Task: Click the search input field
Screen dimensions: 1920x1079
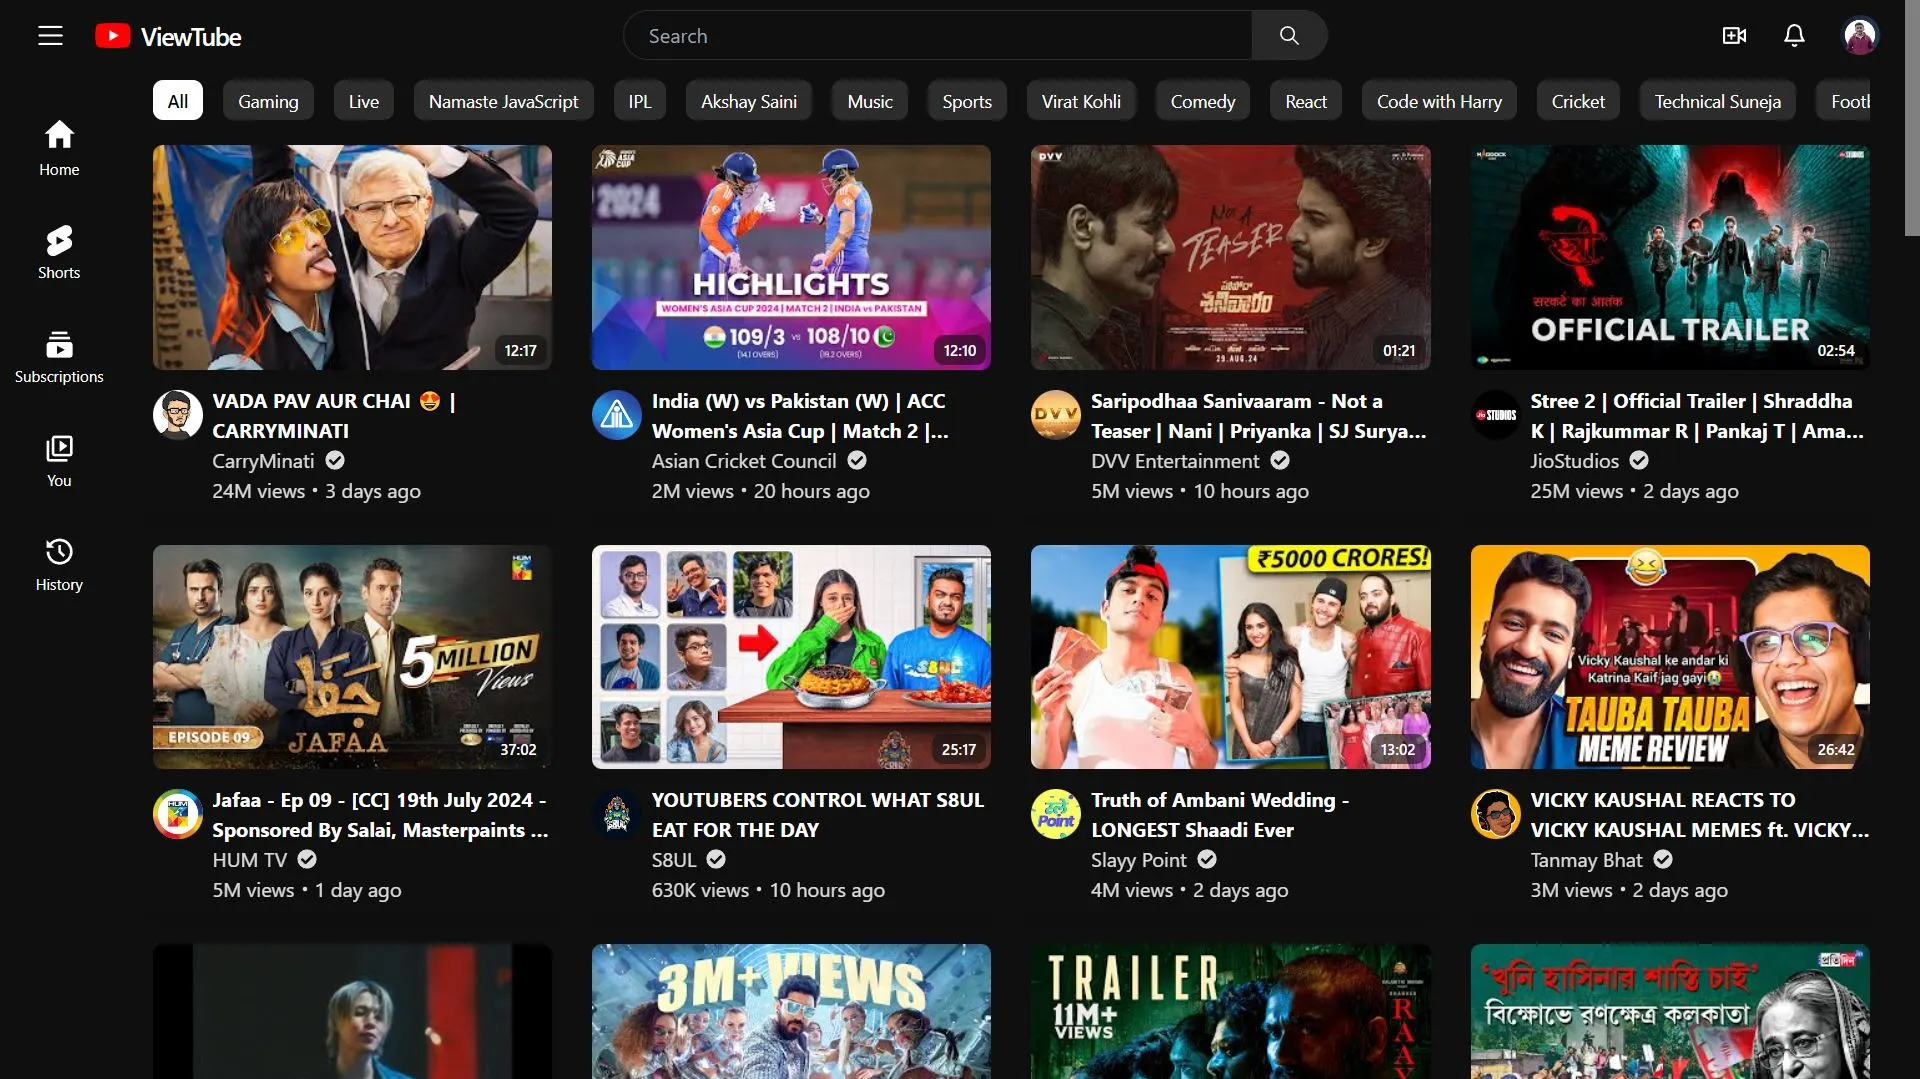Action: coord(938,36)
